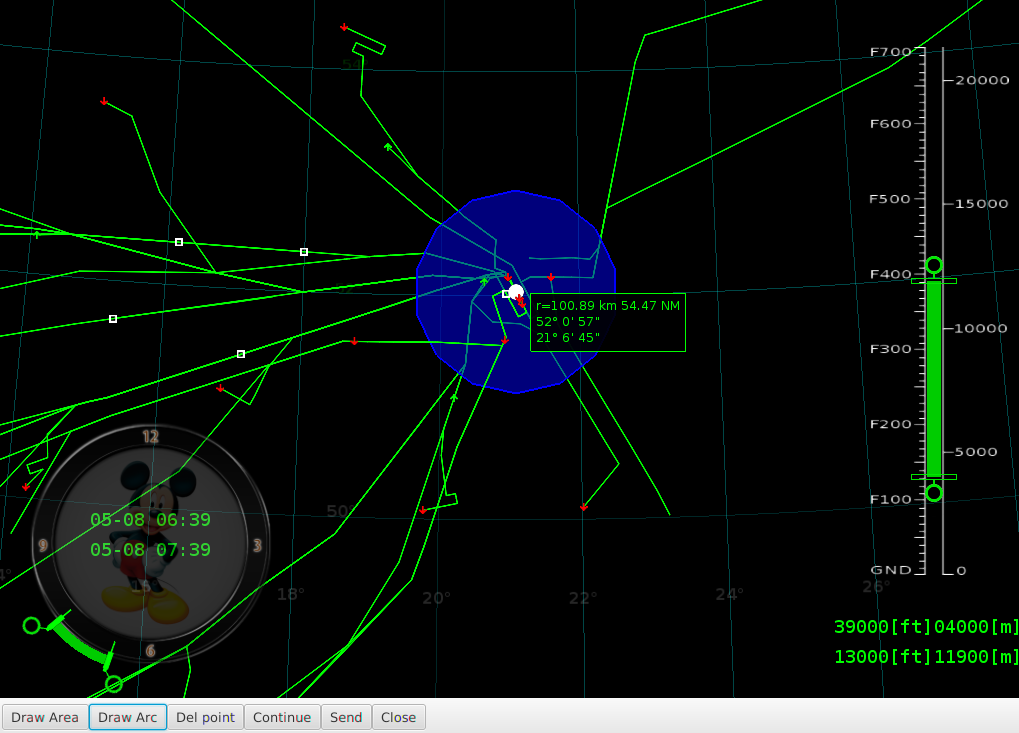This screenshot has height=733, width=1019.
Task: Click the 05-08 07:39 end time
Action: [150, 550]
